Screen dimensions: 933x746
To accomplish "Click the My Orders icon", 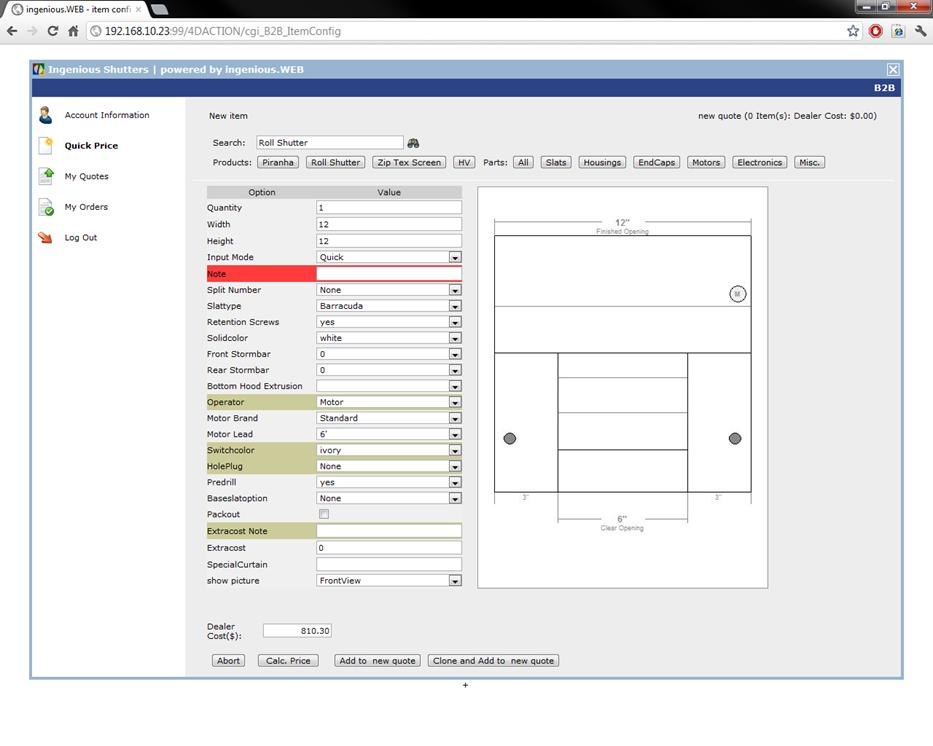I will tap(46, 207).
